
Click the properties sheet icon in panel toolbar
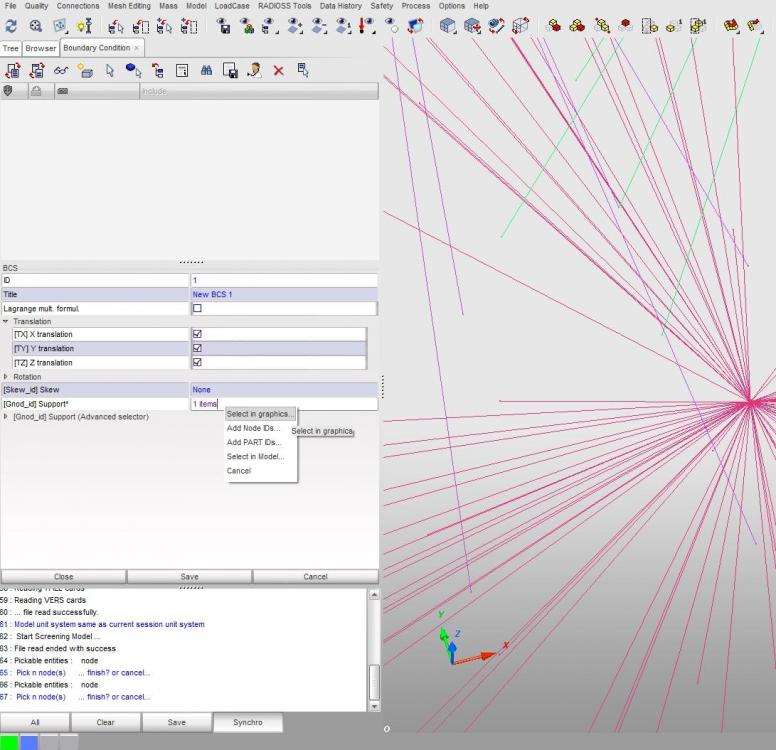click(x=182, y=71)
